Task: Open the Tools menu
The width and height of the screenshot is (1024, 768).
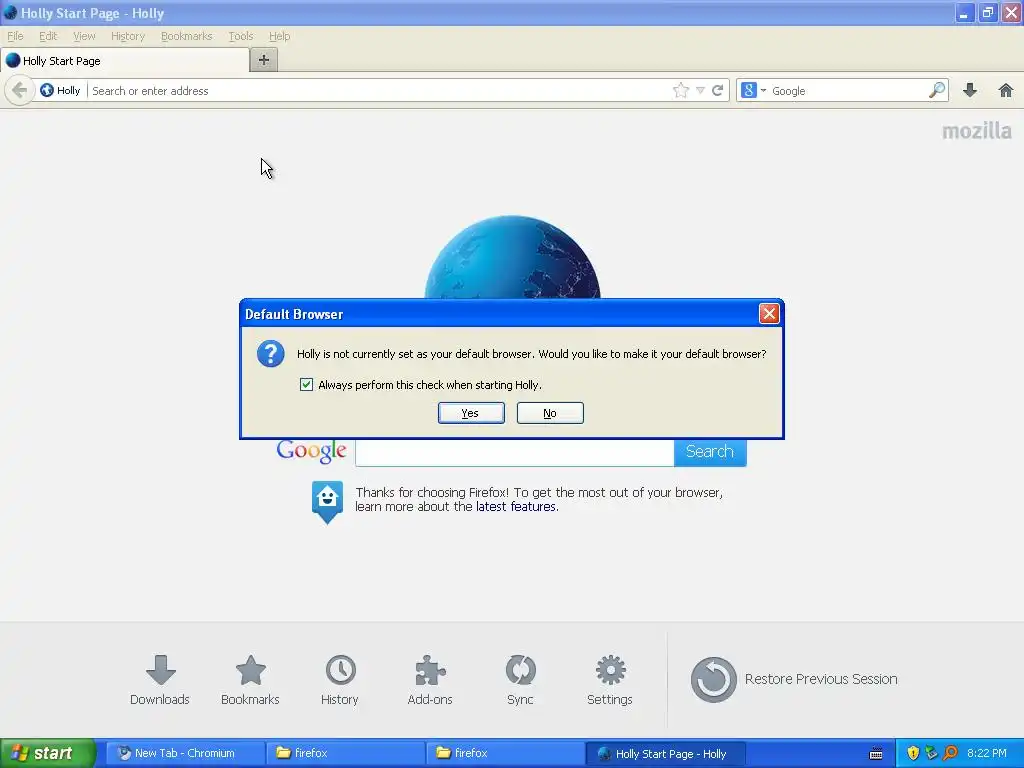Action: point(241,36)
